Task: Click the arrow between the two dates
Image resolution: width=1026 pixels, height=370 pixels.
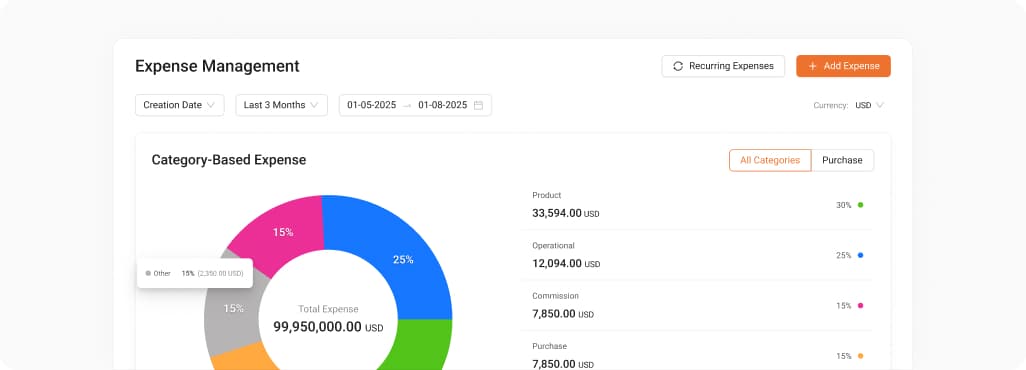Action: tap(407, 105)
